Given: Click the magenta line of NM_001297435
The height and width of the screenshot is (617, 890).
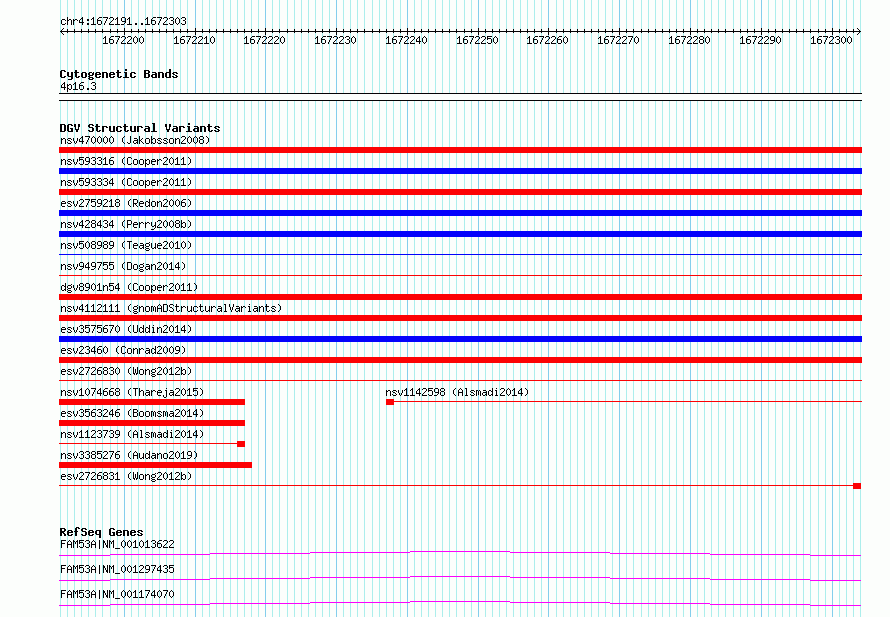Looking at the screenshot, I should [460, 578].
